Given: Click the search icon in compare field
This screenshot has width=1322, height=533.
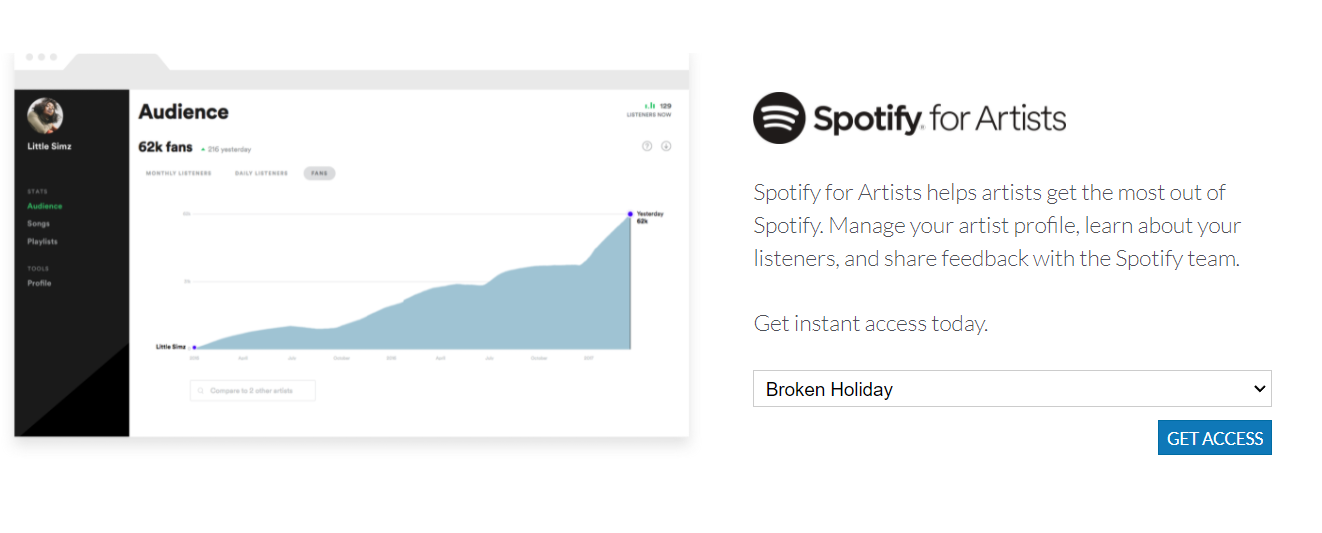Looking at the screenshot, I should tap(201, 391).
